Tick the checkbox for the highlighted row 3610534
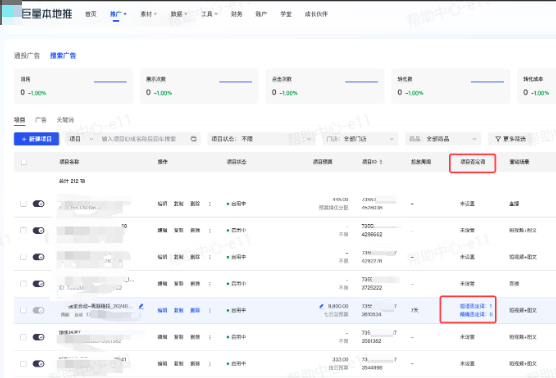 23,310
